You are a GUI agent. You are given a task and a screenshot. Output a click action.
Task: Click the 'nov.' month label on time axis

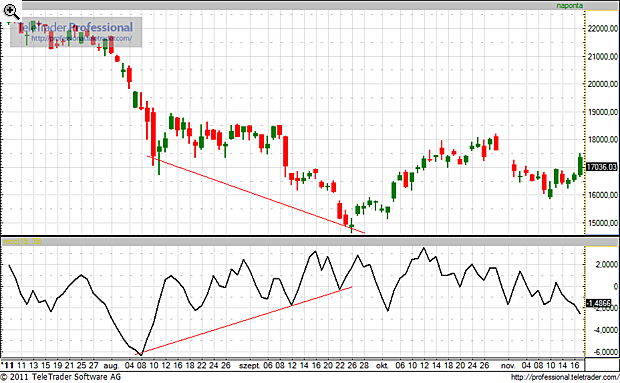coord(508,366)
